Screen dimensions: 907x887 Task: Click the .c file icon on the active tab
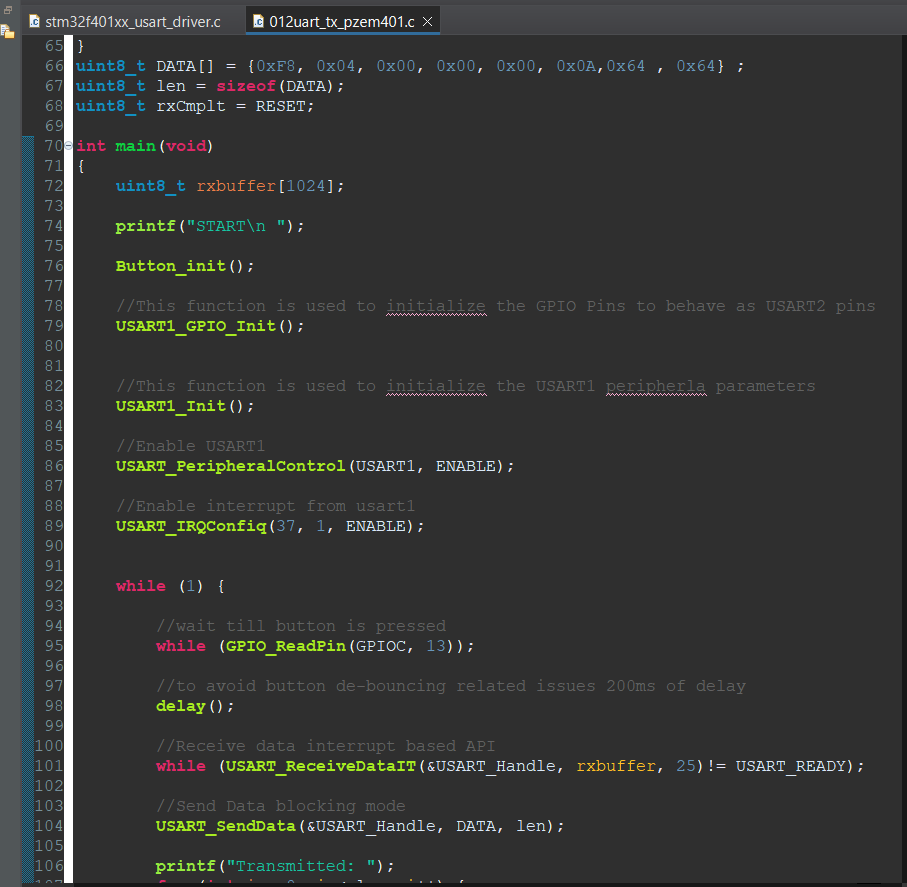[258, 19]
